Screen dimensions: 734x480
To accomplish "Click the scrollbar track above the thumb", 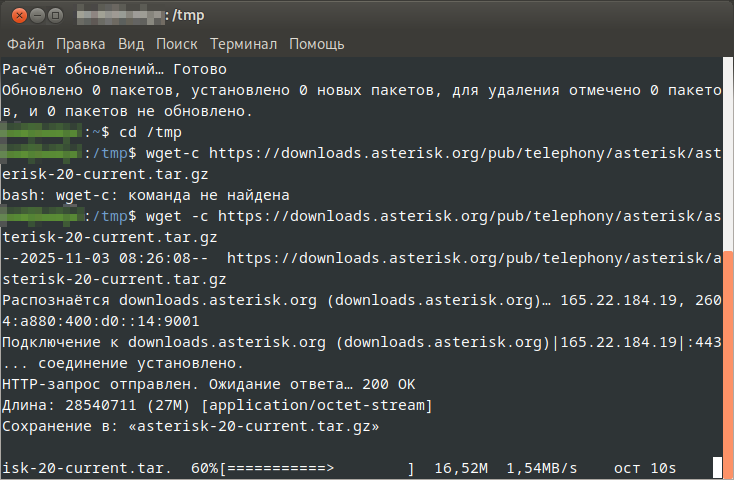I will 727,150.
